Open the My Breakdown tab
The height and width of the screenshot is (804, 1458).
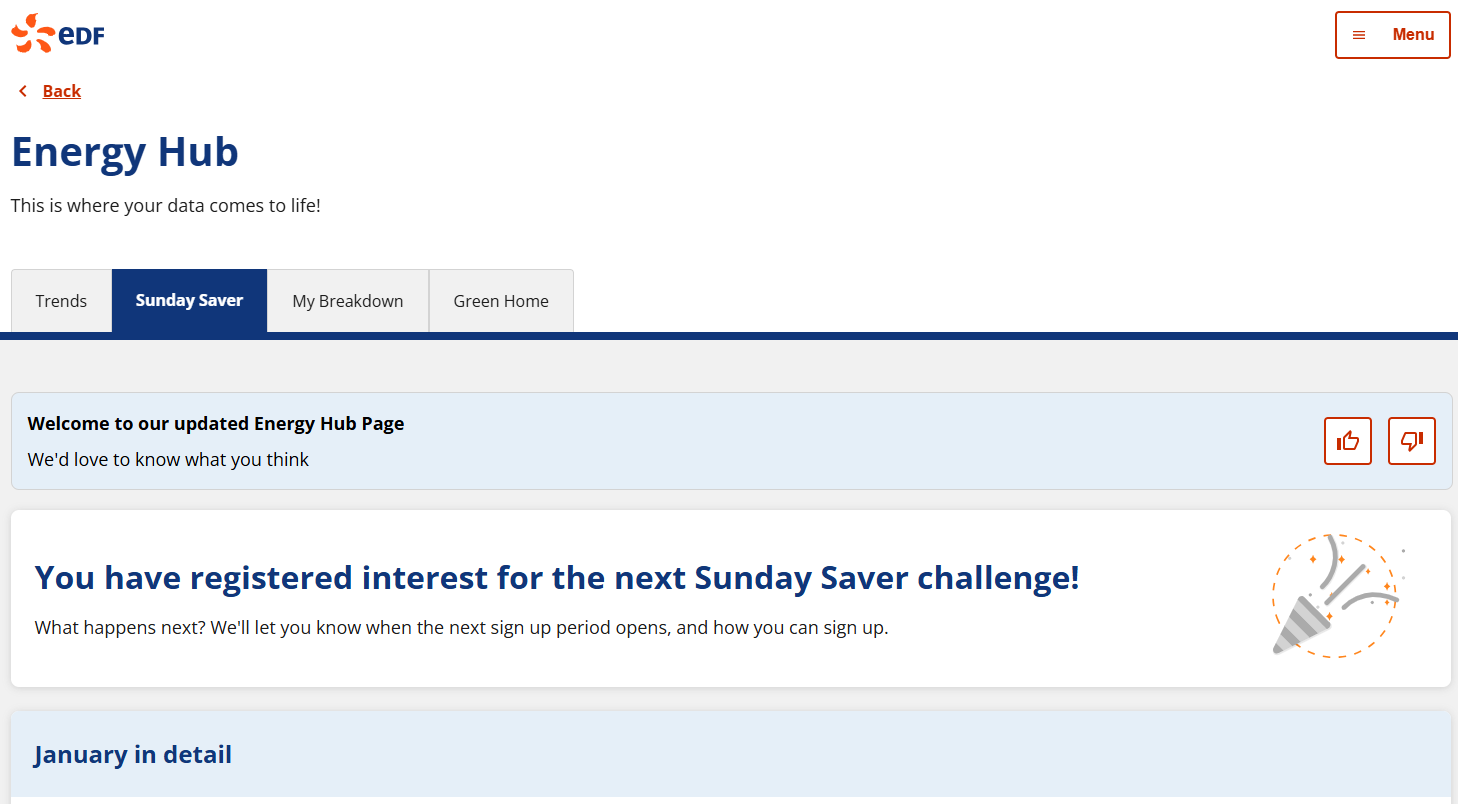tap(348, 301)
